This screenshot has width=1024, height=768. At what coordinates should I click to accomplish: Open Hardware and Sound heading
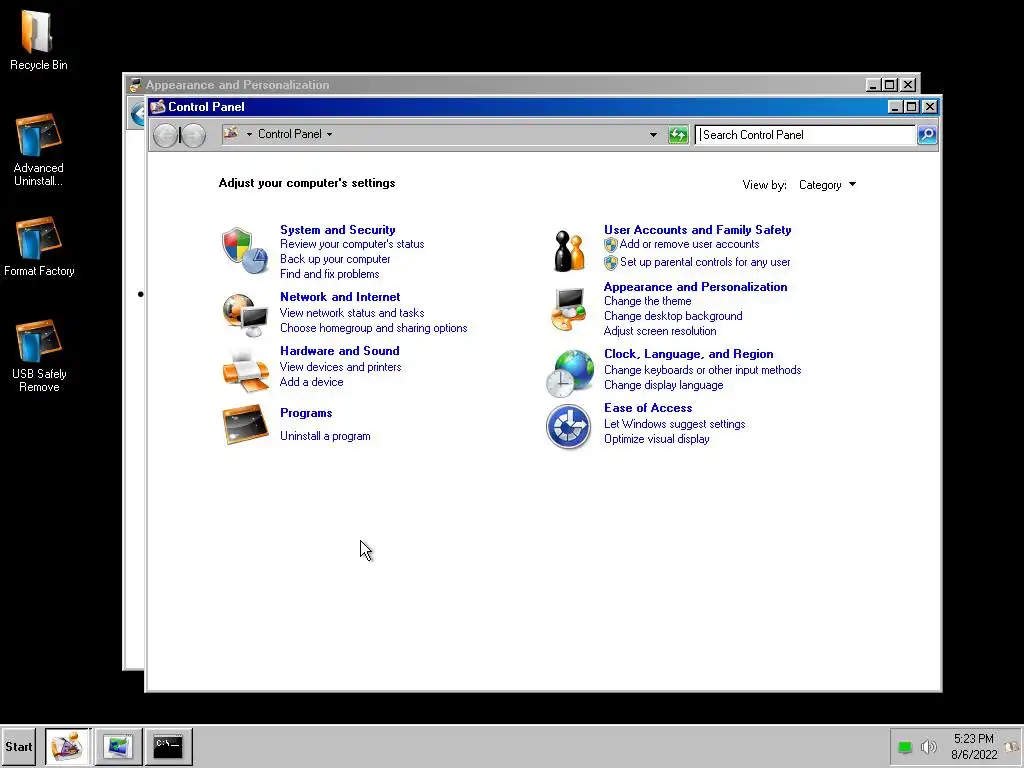click(x=340, y=351)
